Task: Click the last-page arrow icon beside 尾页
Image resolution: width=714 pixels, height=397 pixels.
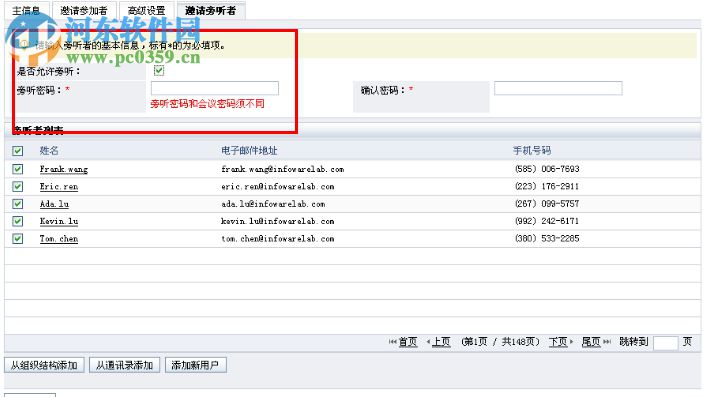Action: [x=607, y=342]
